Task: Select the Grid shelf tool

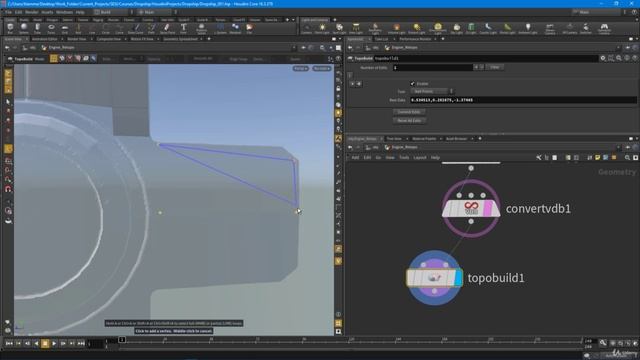Action: [x=64, y=29]
